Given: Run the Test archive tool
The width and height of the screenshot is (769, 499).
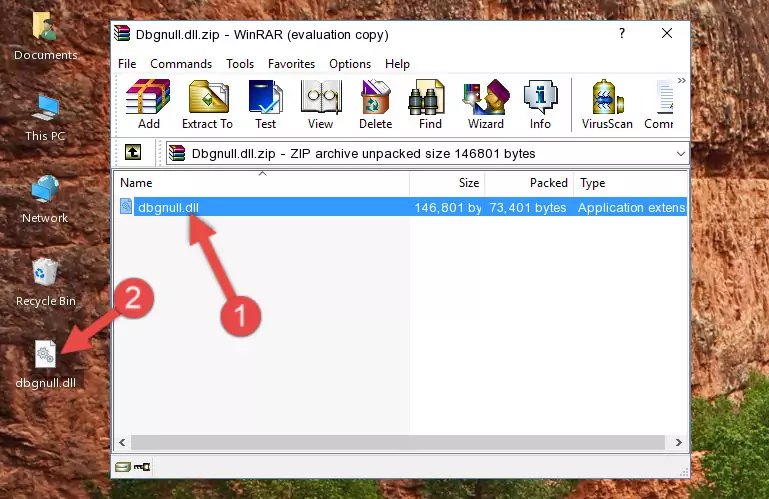Looking at the screenshot, I should (265, 104).
